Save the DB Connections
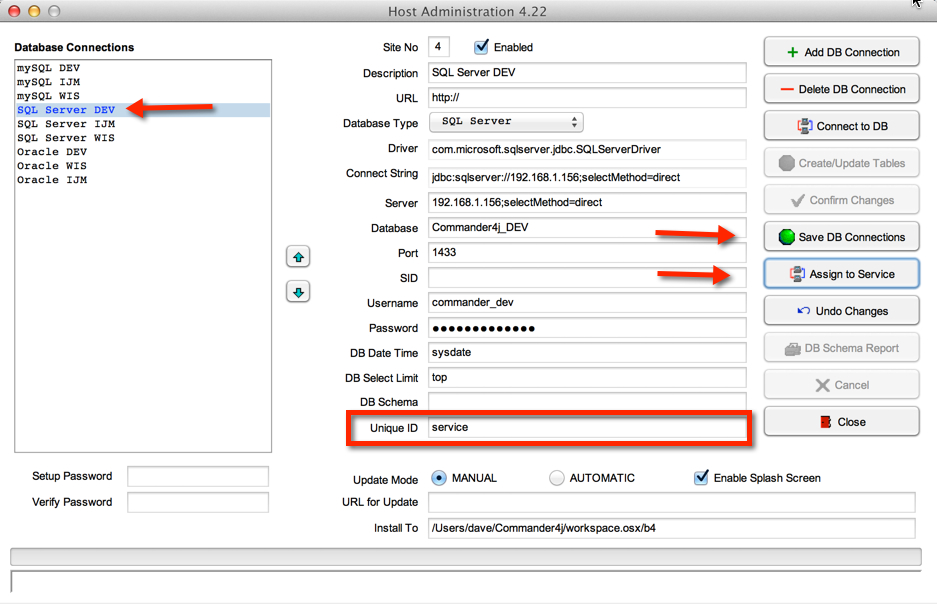This screenshot has height=604, width=937. point(841,237)
